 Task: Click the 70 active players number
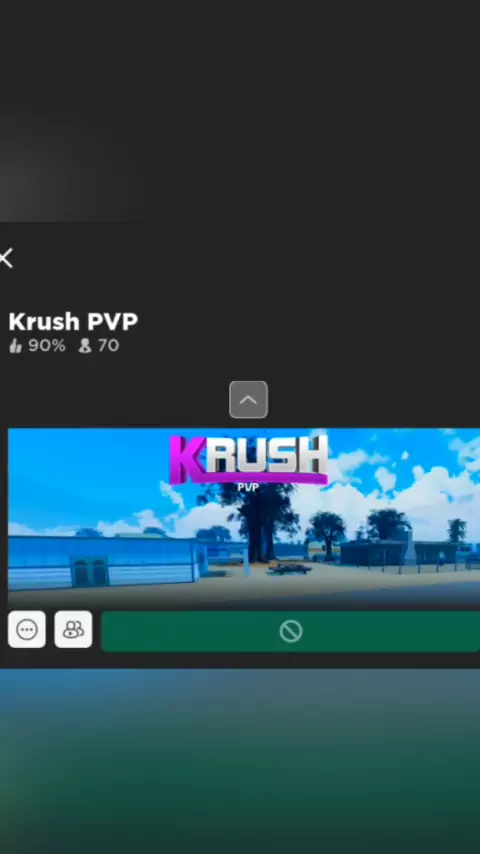tap(108, 346)
